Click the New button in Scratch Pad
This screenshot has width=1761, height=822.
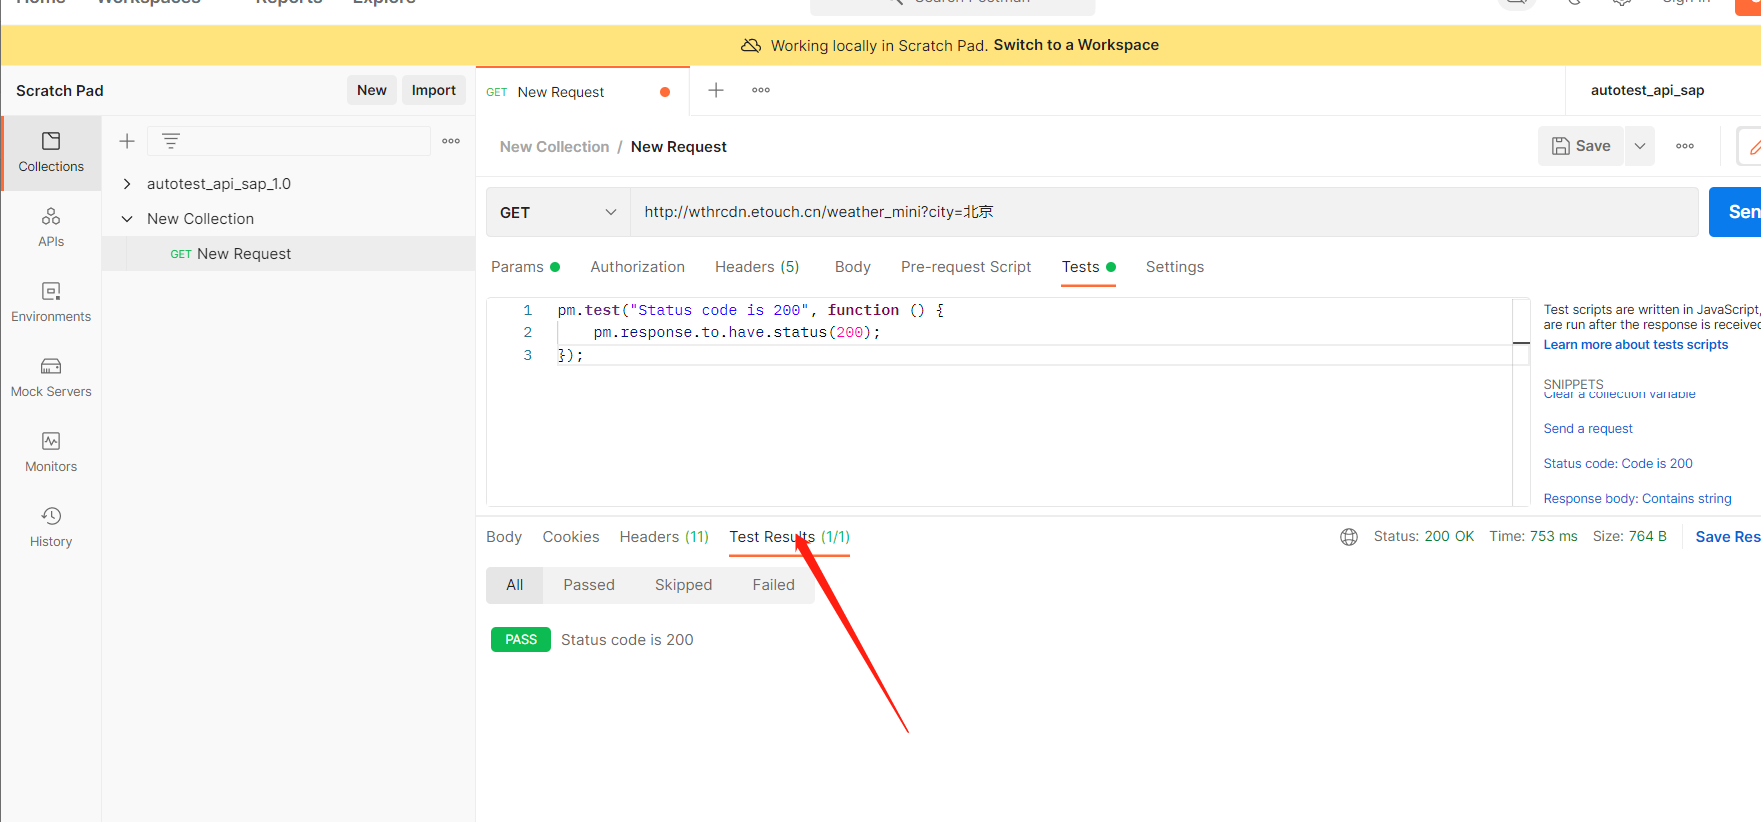[x=372, y=90]
